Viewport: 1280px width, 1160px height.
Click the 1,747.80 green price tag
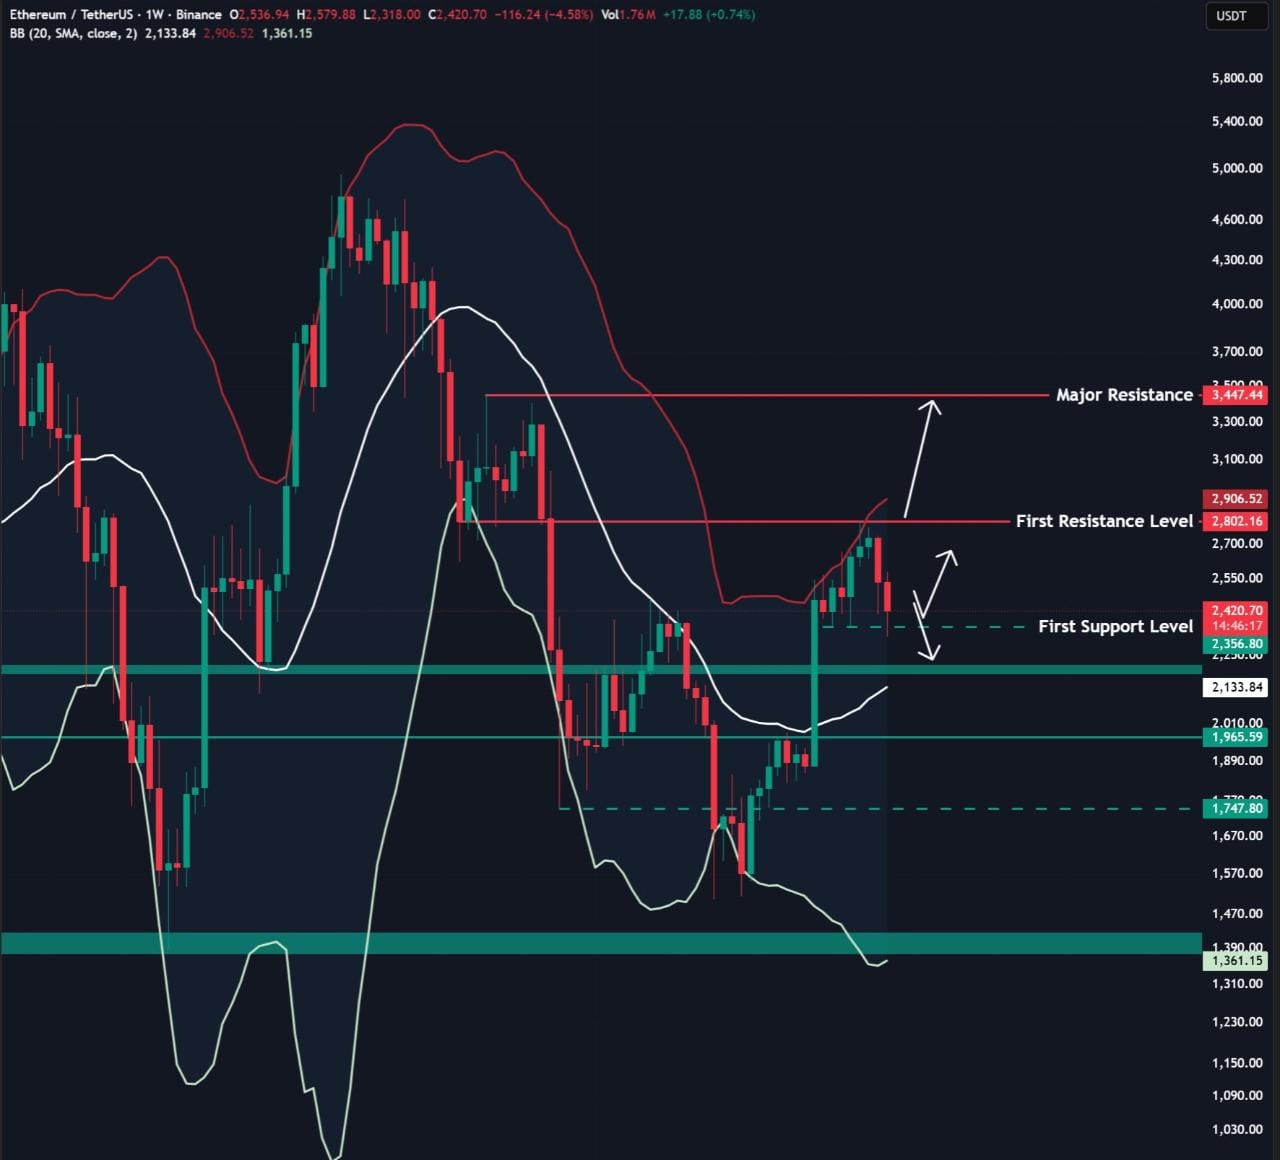coord(1237,808)
